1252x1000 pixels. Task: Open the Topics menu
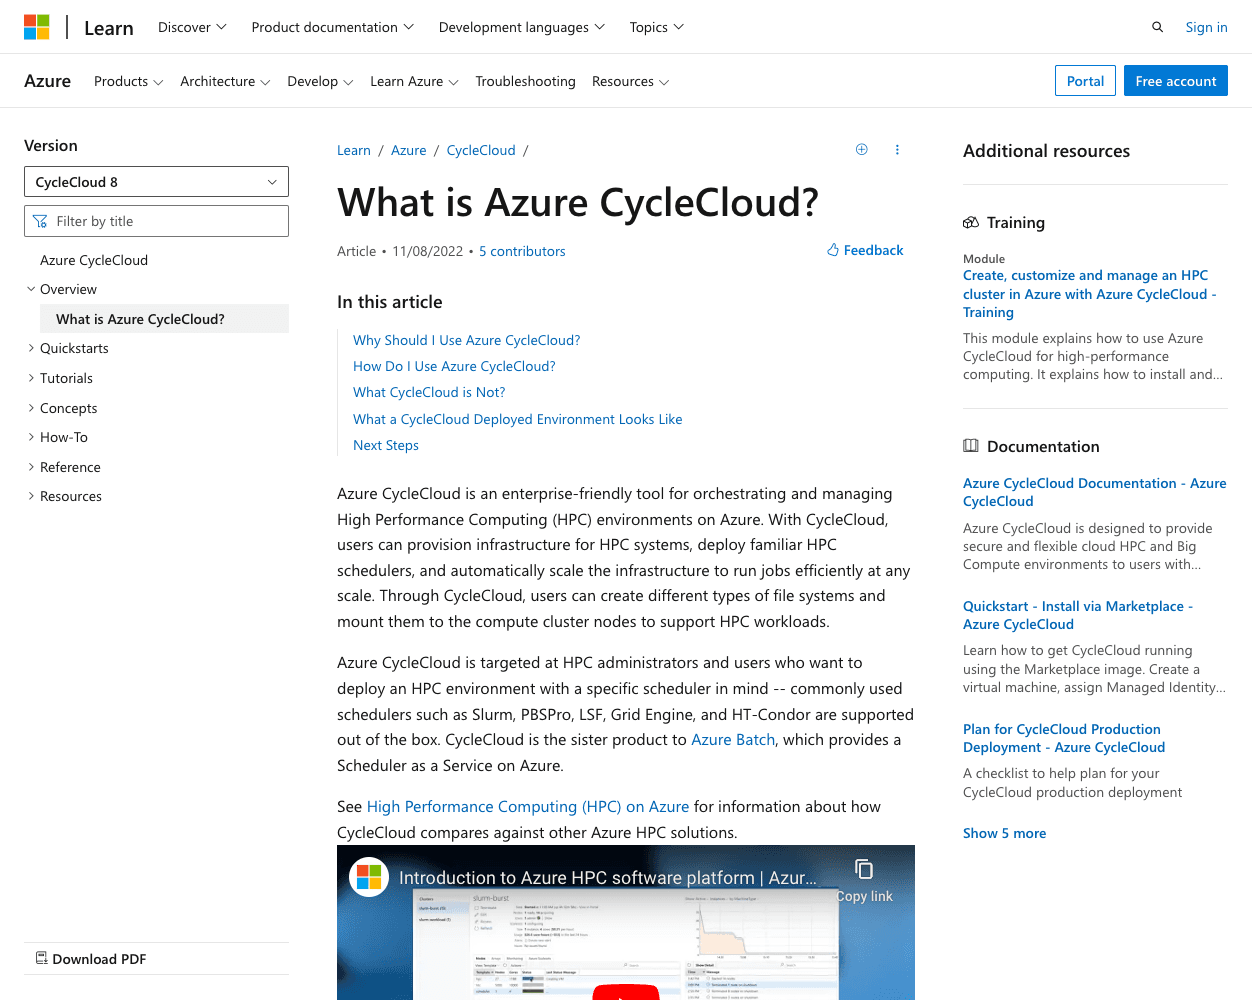click(657, 27)
